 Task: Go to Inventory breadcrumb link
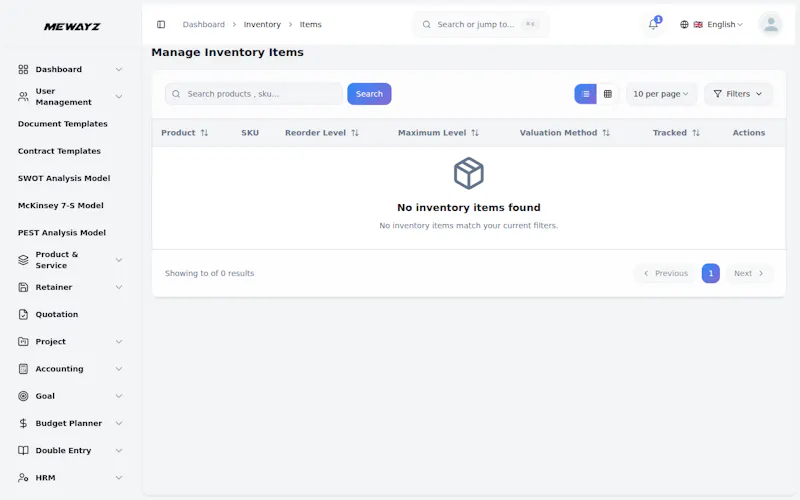click(262, 24)
